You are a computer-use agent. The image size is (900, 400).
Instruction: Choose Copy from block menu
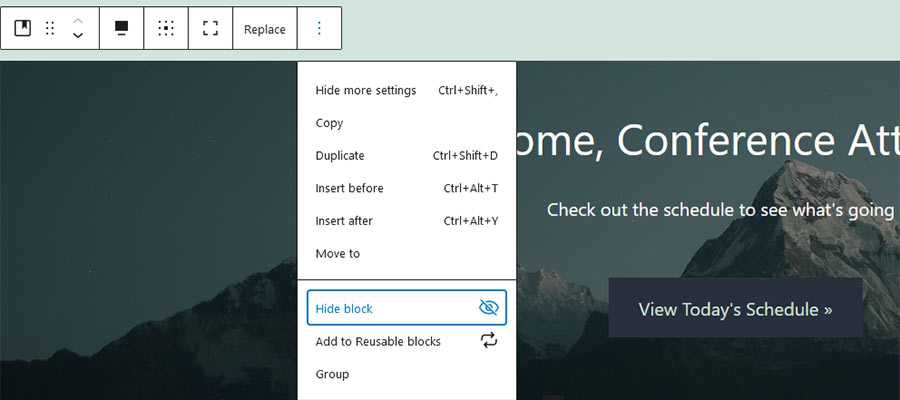pos(329,123)
